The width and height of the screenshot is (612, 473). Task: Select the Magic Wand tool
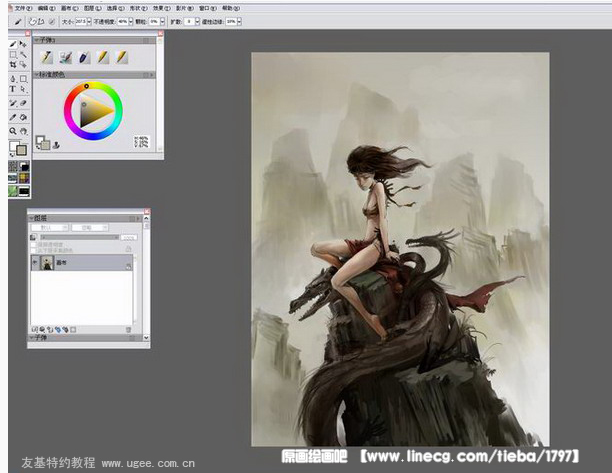(23, 55)
